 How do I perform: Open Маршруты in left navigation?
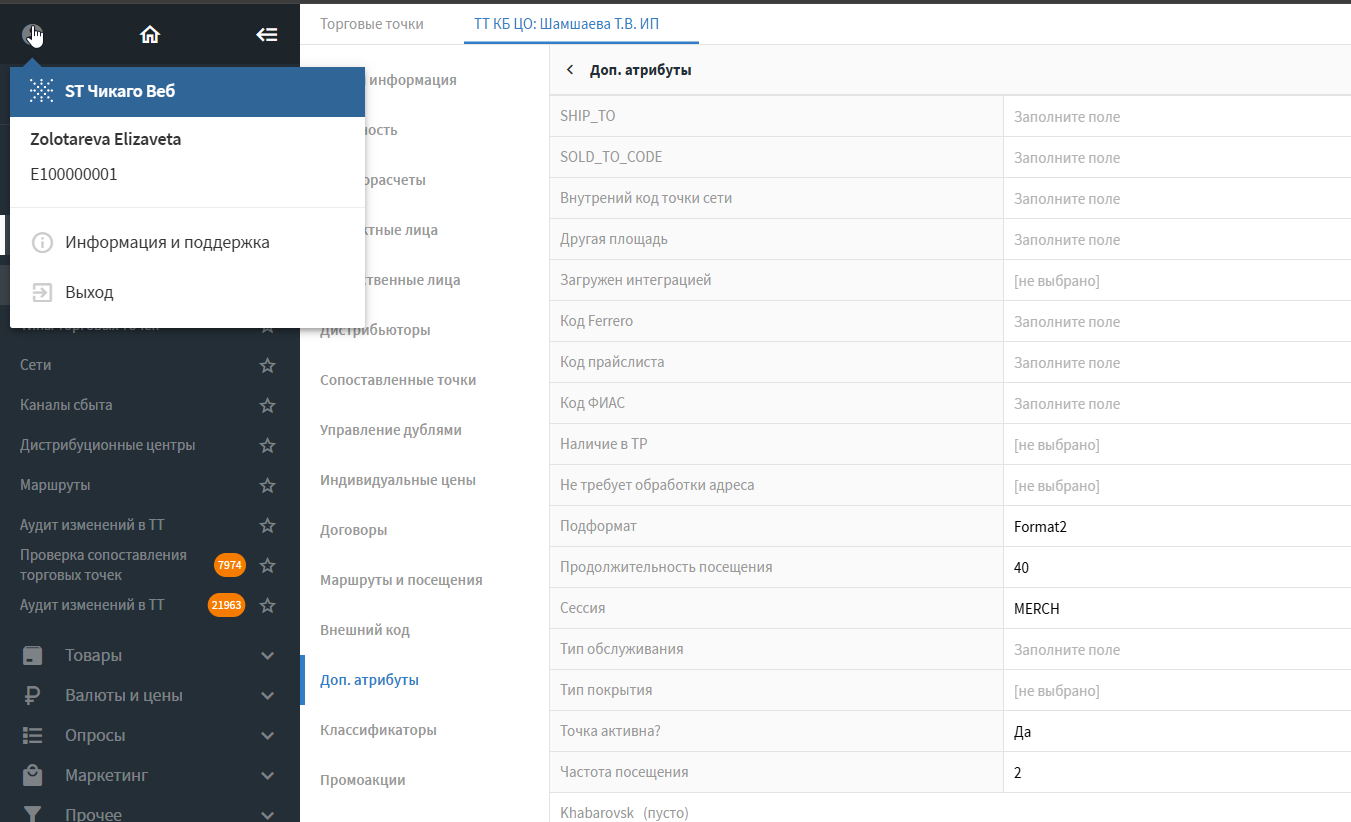[55, 485]
